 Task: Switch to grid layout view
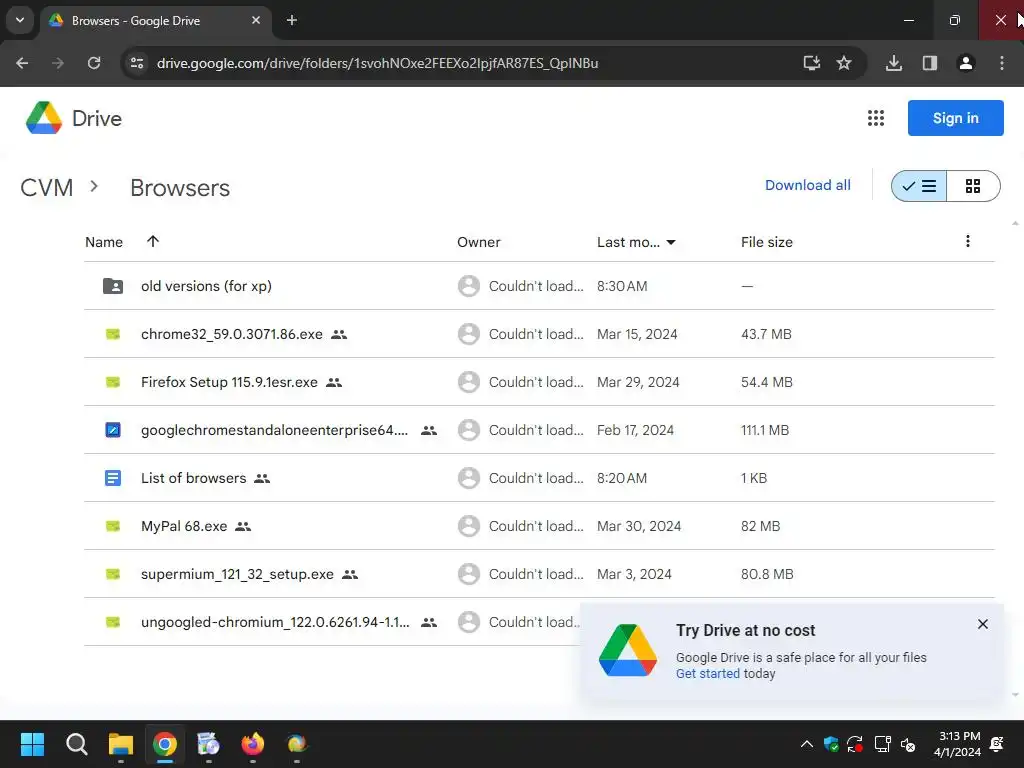(973, 186)
